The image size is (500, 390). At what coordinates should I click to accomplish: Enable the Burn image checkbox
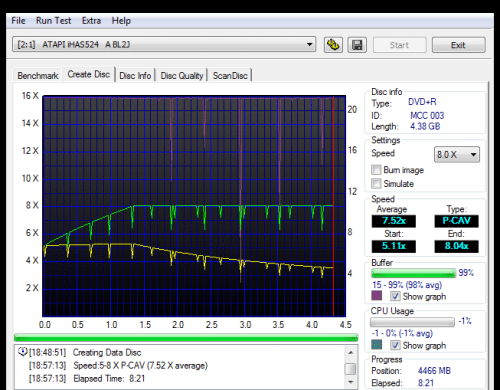click(x=376, y=170)
